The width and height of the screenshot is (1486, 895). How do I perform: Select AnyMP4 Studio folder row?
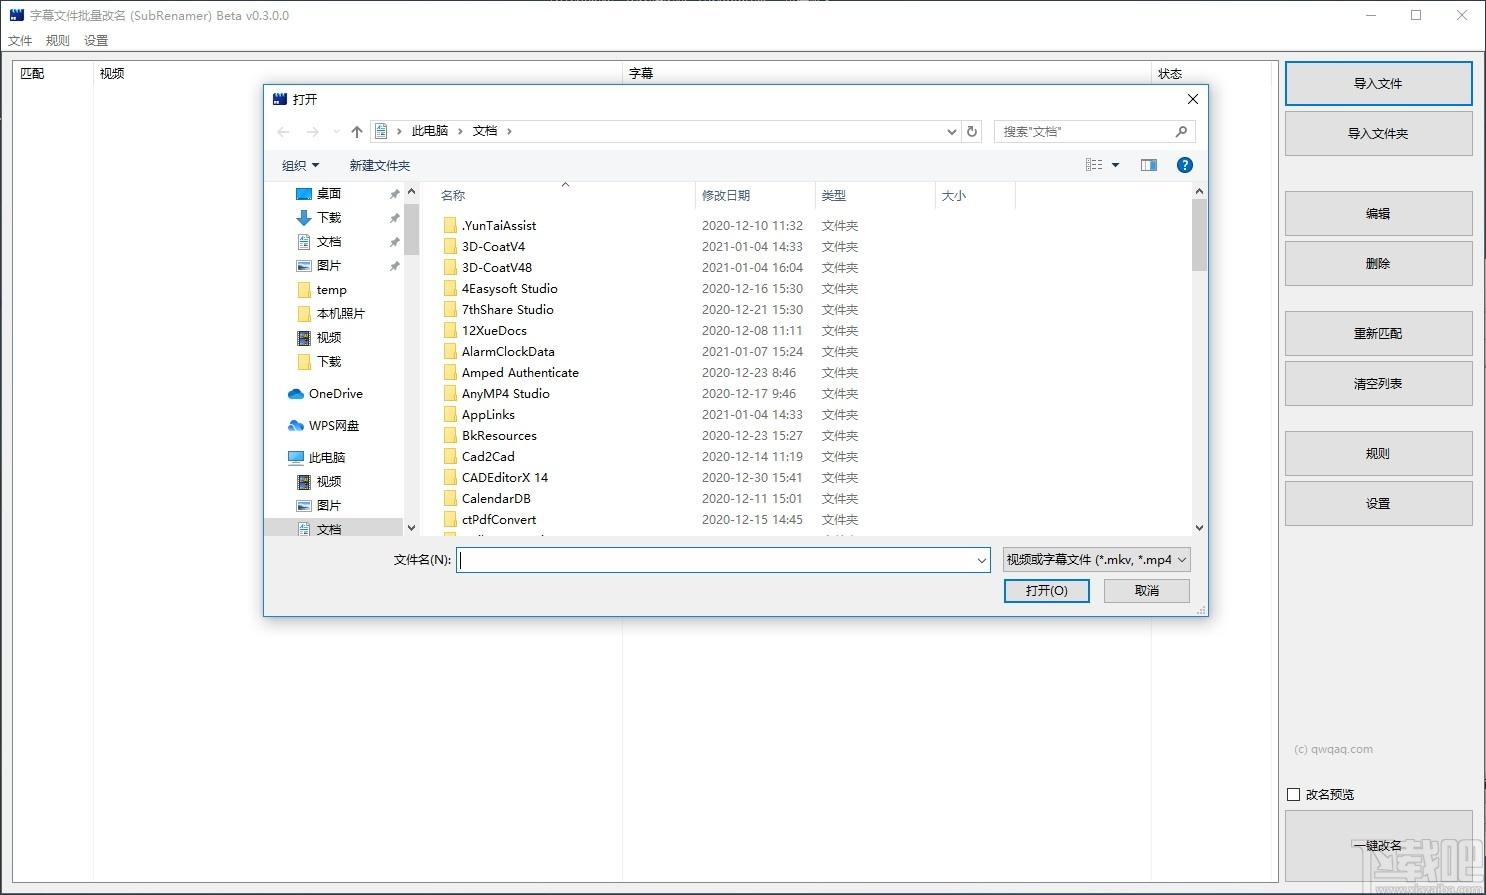(x=650, y=393)
